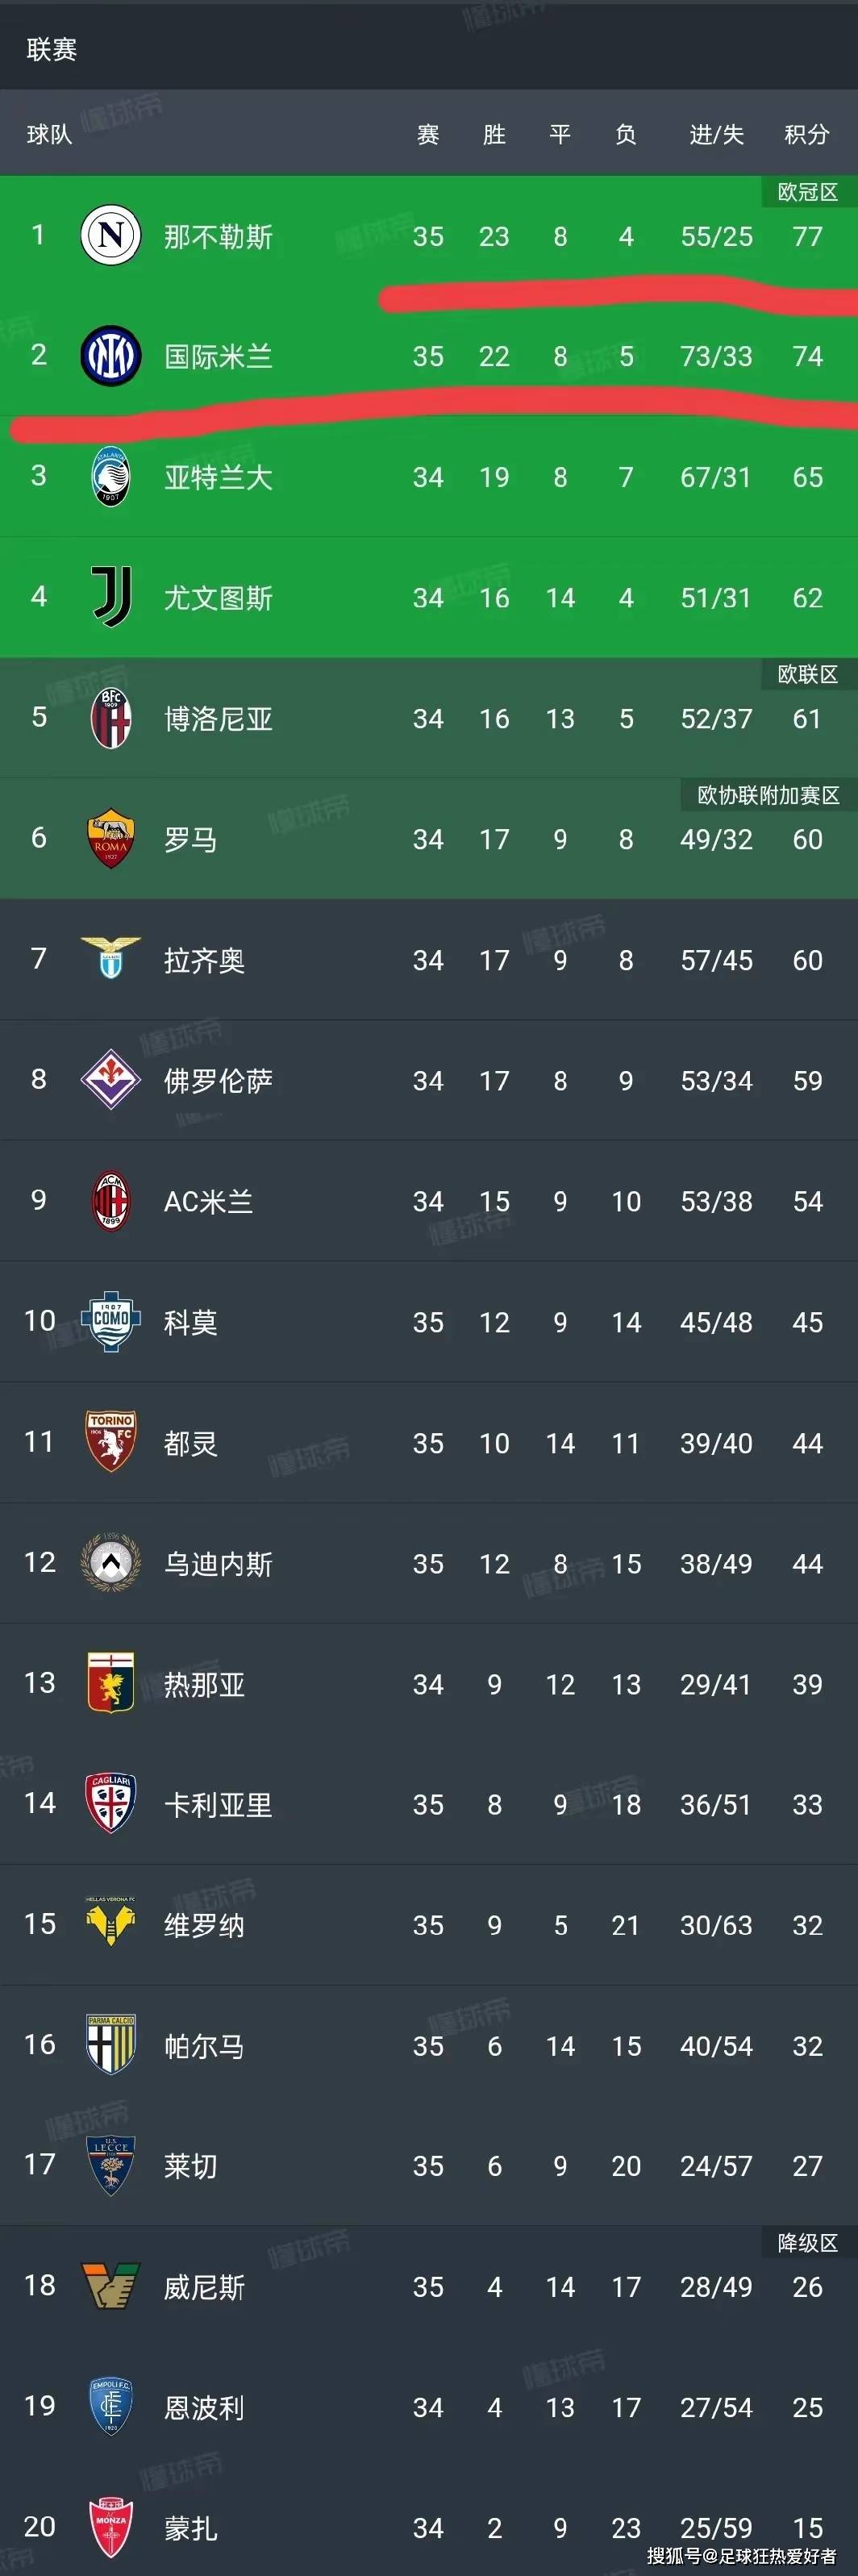
Task: Open the 联赛 tab header
Action: pyautogui.click(x=52, y=49)
